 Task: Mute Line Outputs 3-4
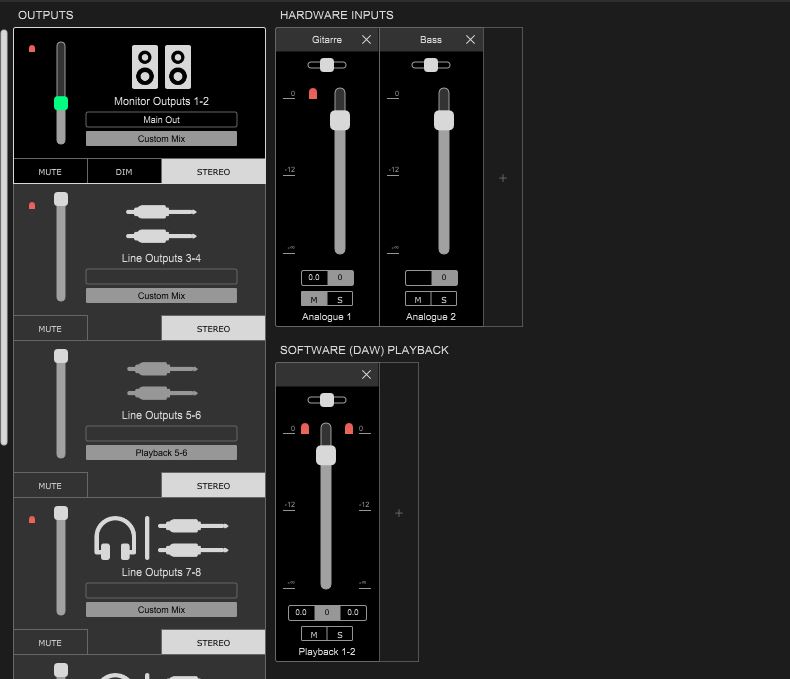pos(50,328)
